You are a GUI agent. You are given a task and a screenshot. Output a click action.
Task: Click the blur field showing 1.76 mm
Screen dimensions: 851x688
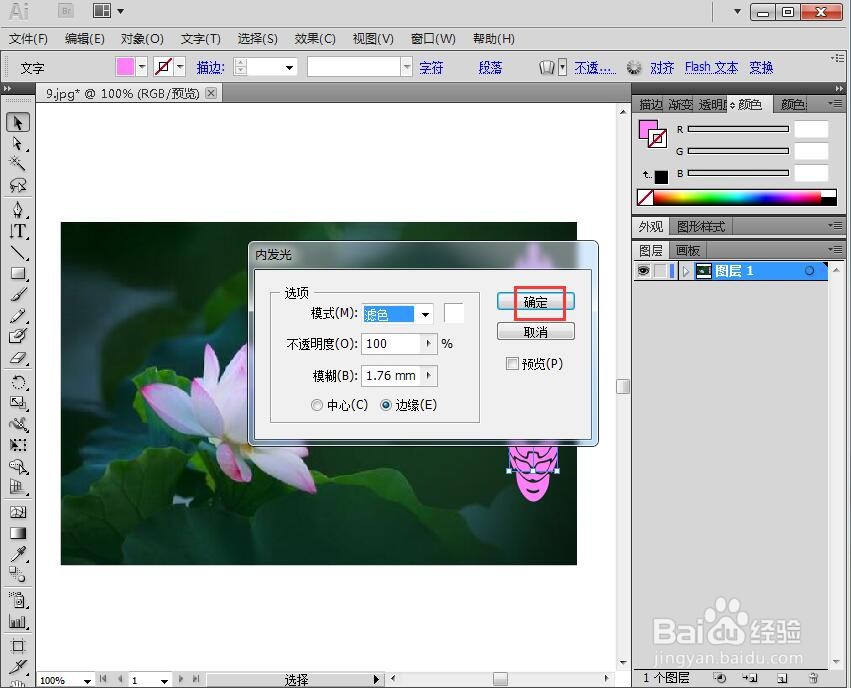click(391, 375)
